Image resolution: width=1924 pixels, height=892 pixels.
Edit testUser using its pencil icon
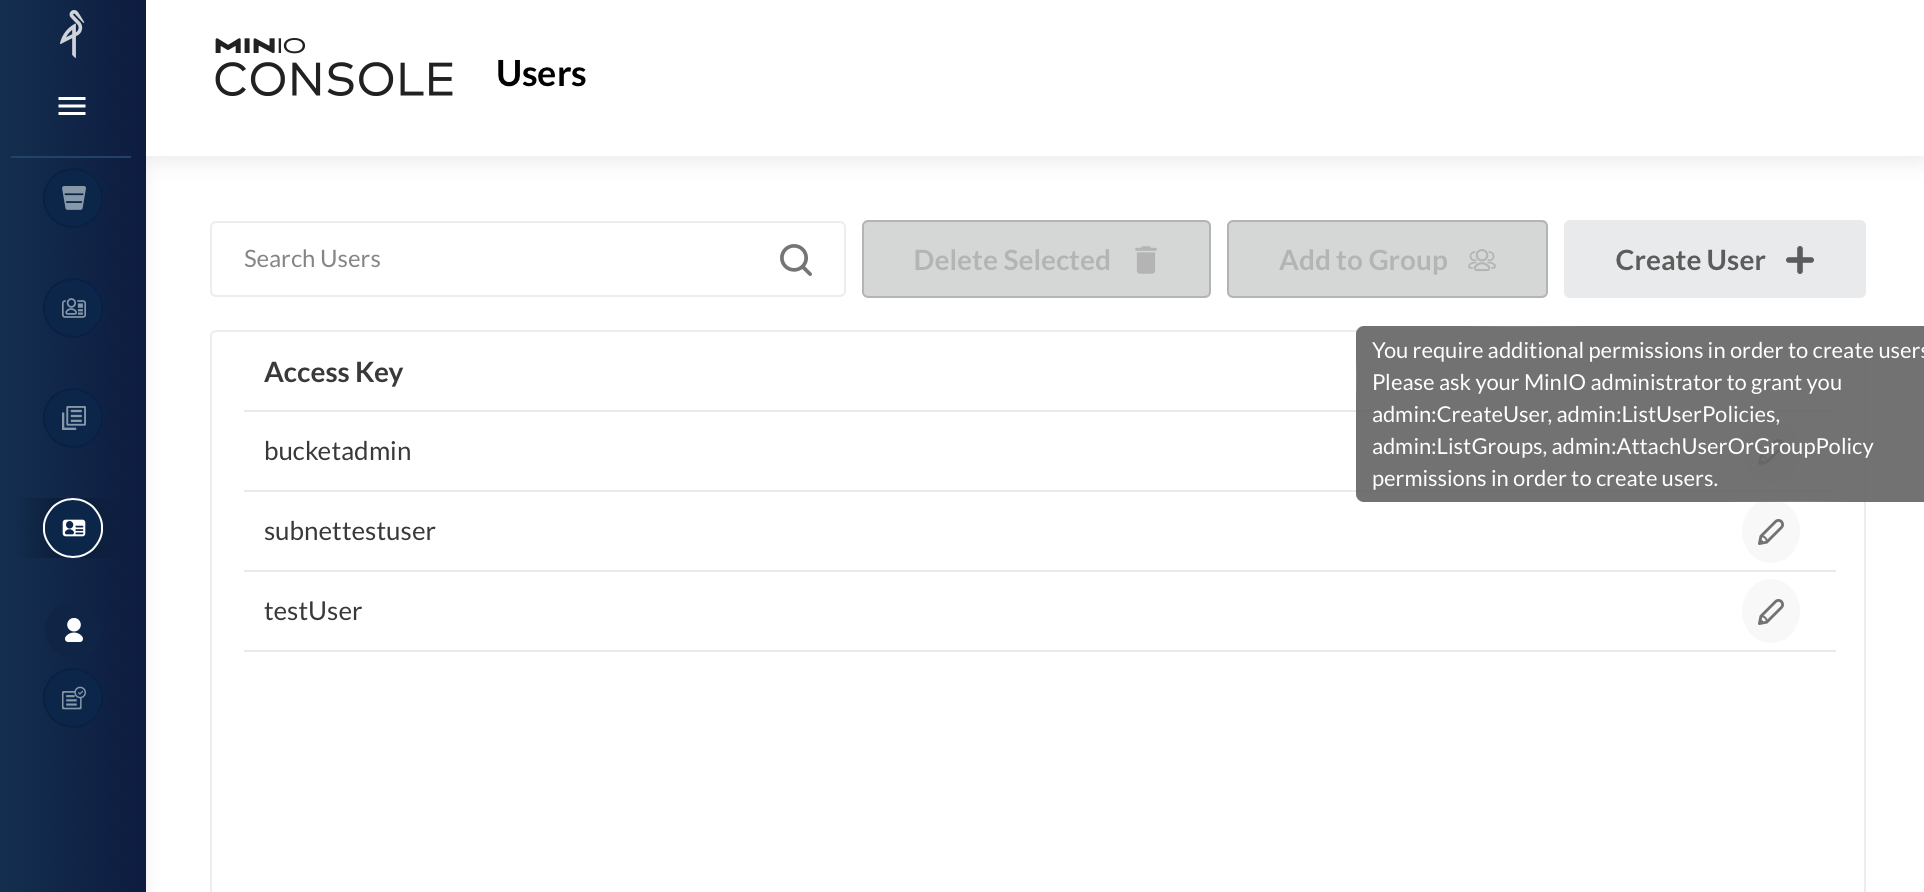click(x=1771, y=611)
